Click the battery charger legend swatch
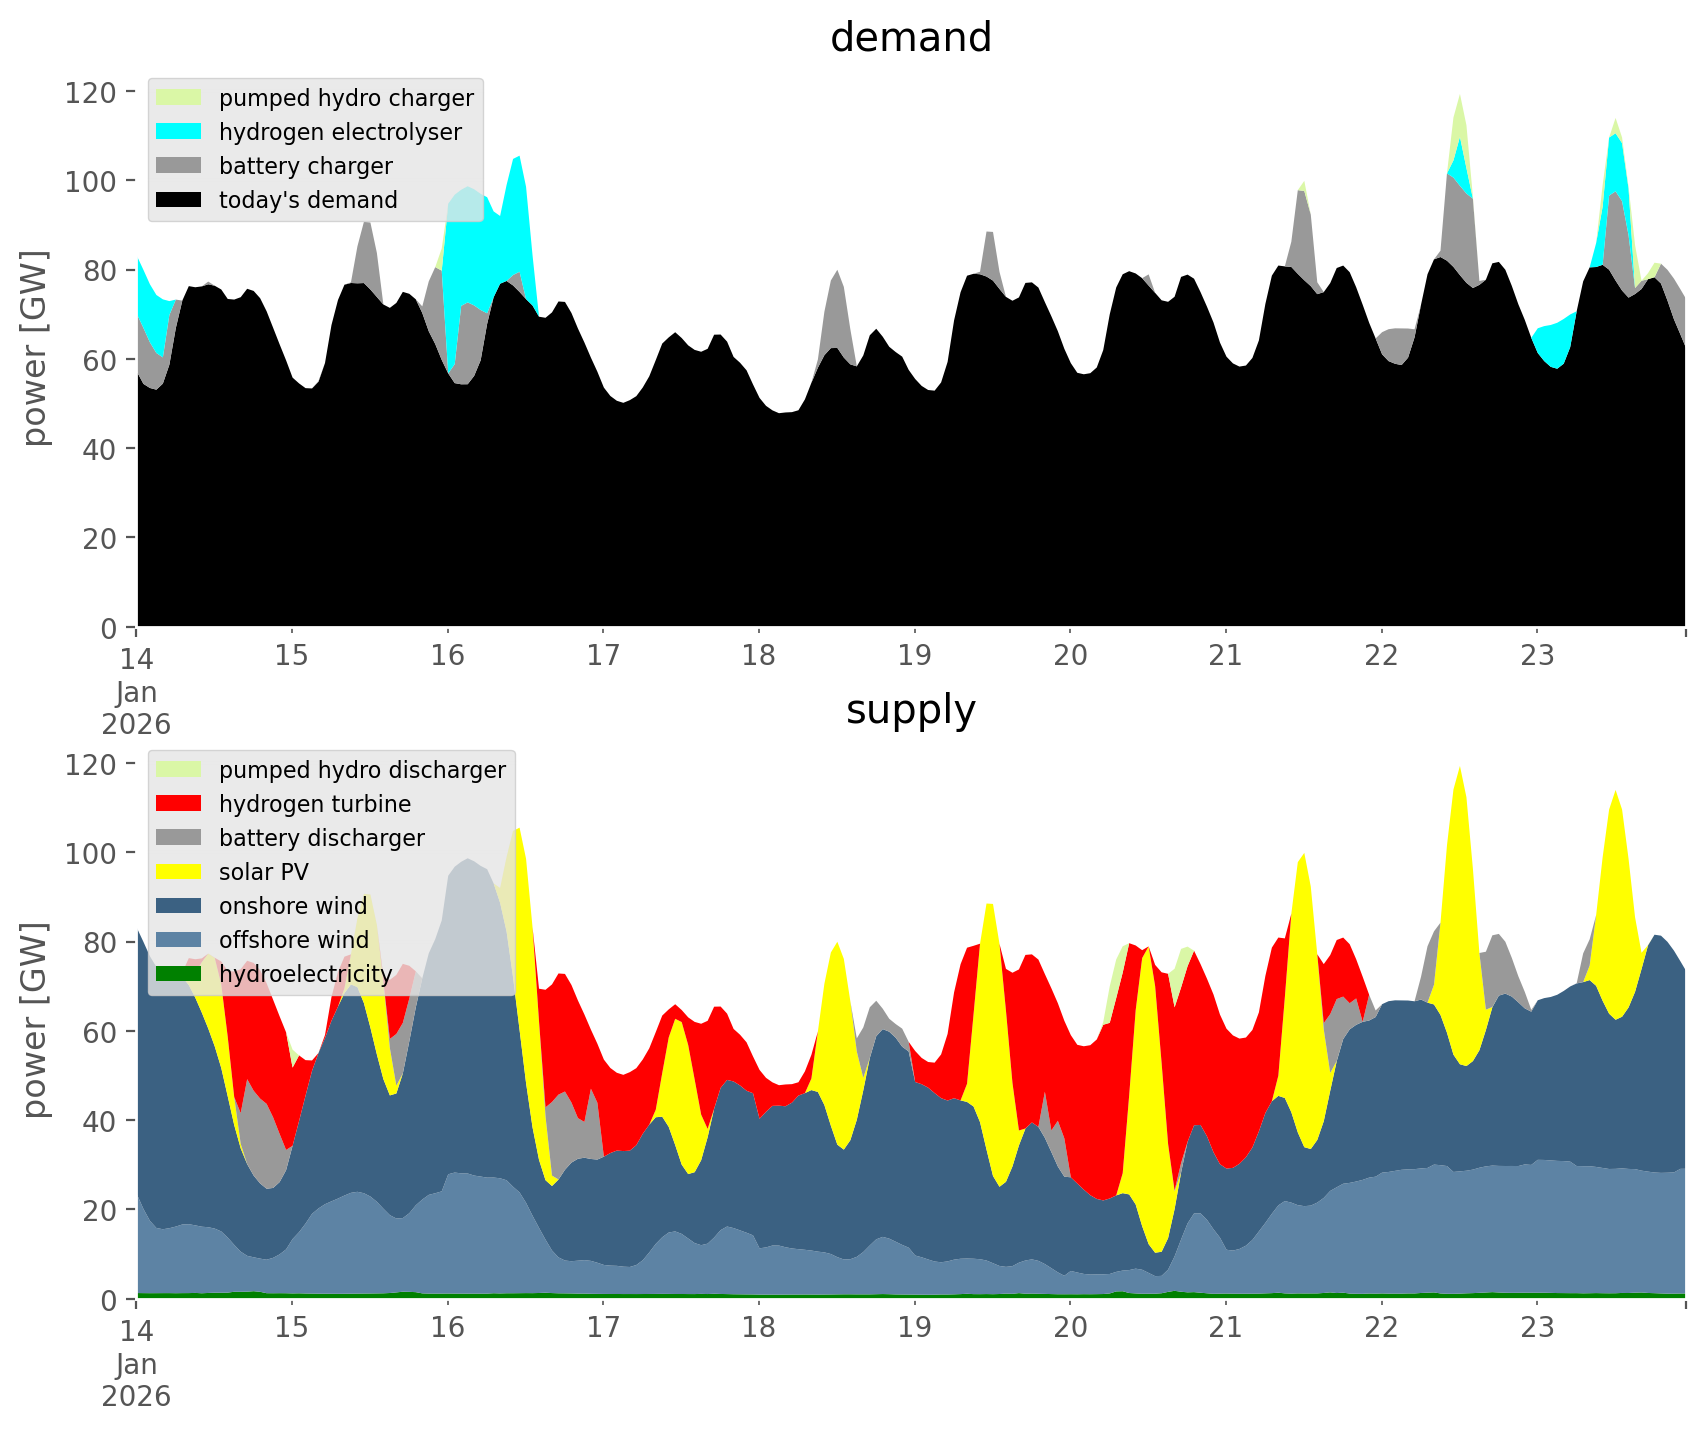This screenshot has width=1706, height=1431. [x=179, y=166]
